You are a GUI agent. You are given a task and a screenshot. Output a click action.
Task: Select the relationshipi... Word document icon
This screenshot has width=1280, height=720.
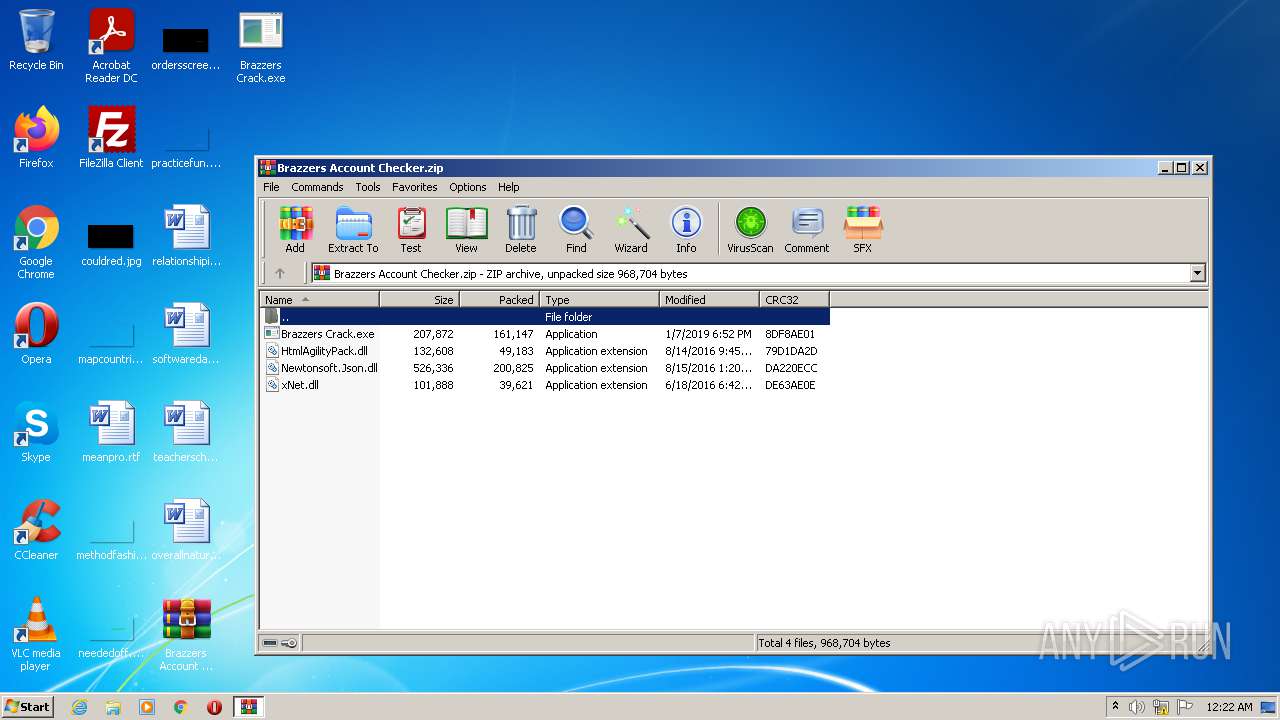tap(186, 236)
